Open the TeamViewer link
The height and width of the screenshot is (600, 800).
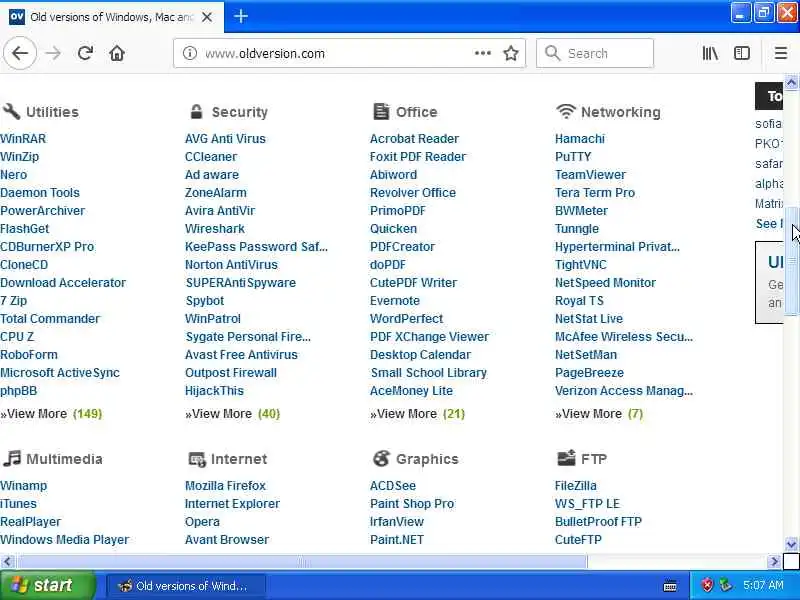(x=590, y=174)
